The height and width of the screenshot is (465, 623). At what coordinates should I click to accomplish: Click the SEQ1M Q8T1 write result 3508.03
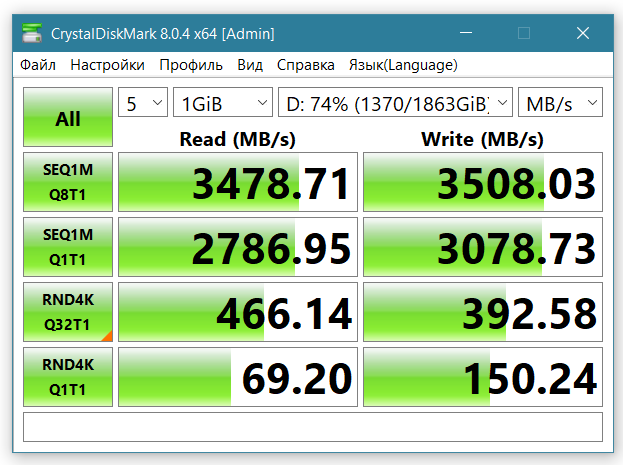tap(483, 182)
